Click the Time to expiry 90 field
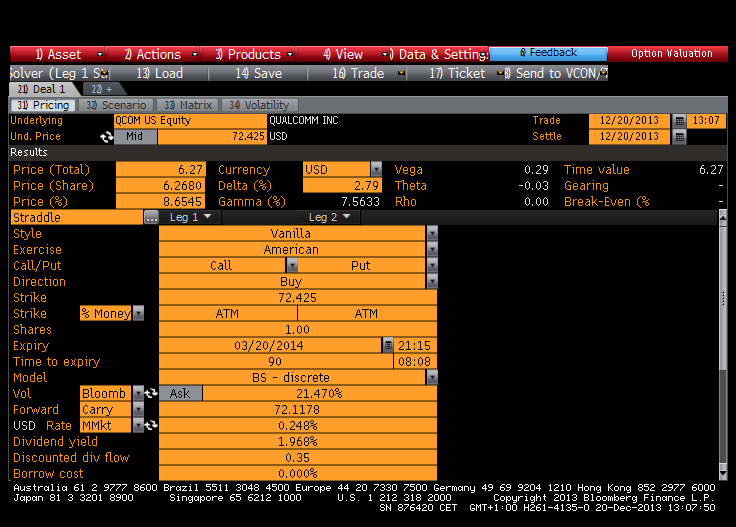Image resolution: width=736 pixels, height=527 pixels. coord(276,362)
